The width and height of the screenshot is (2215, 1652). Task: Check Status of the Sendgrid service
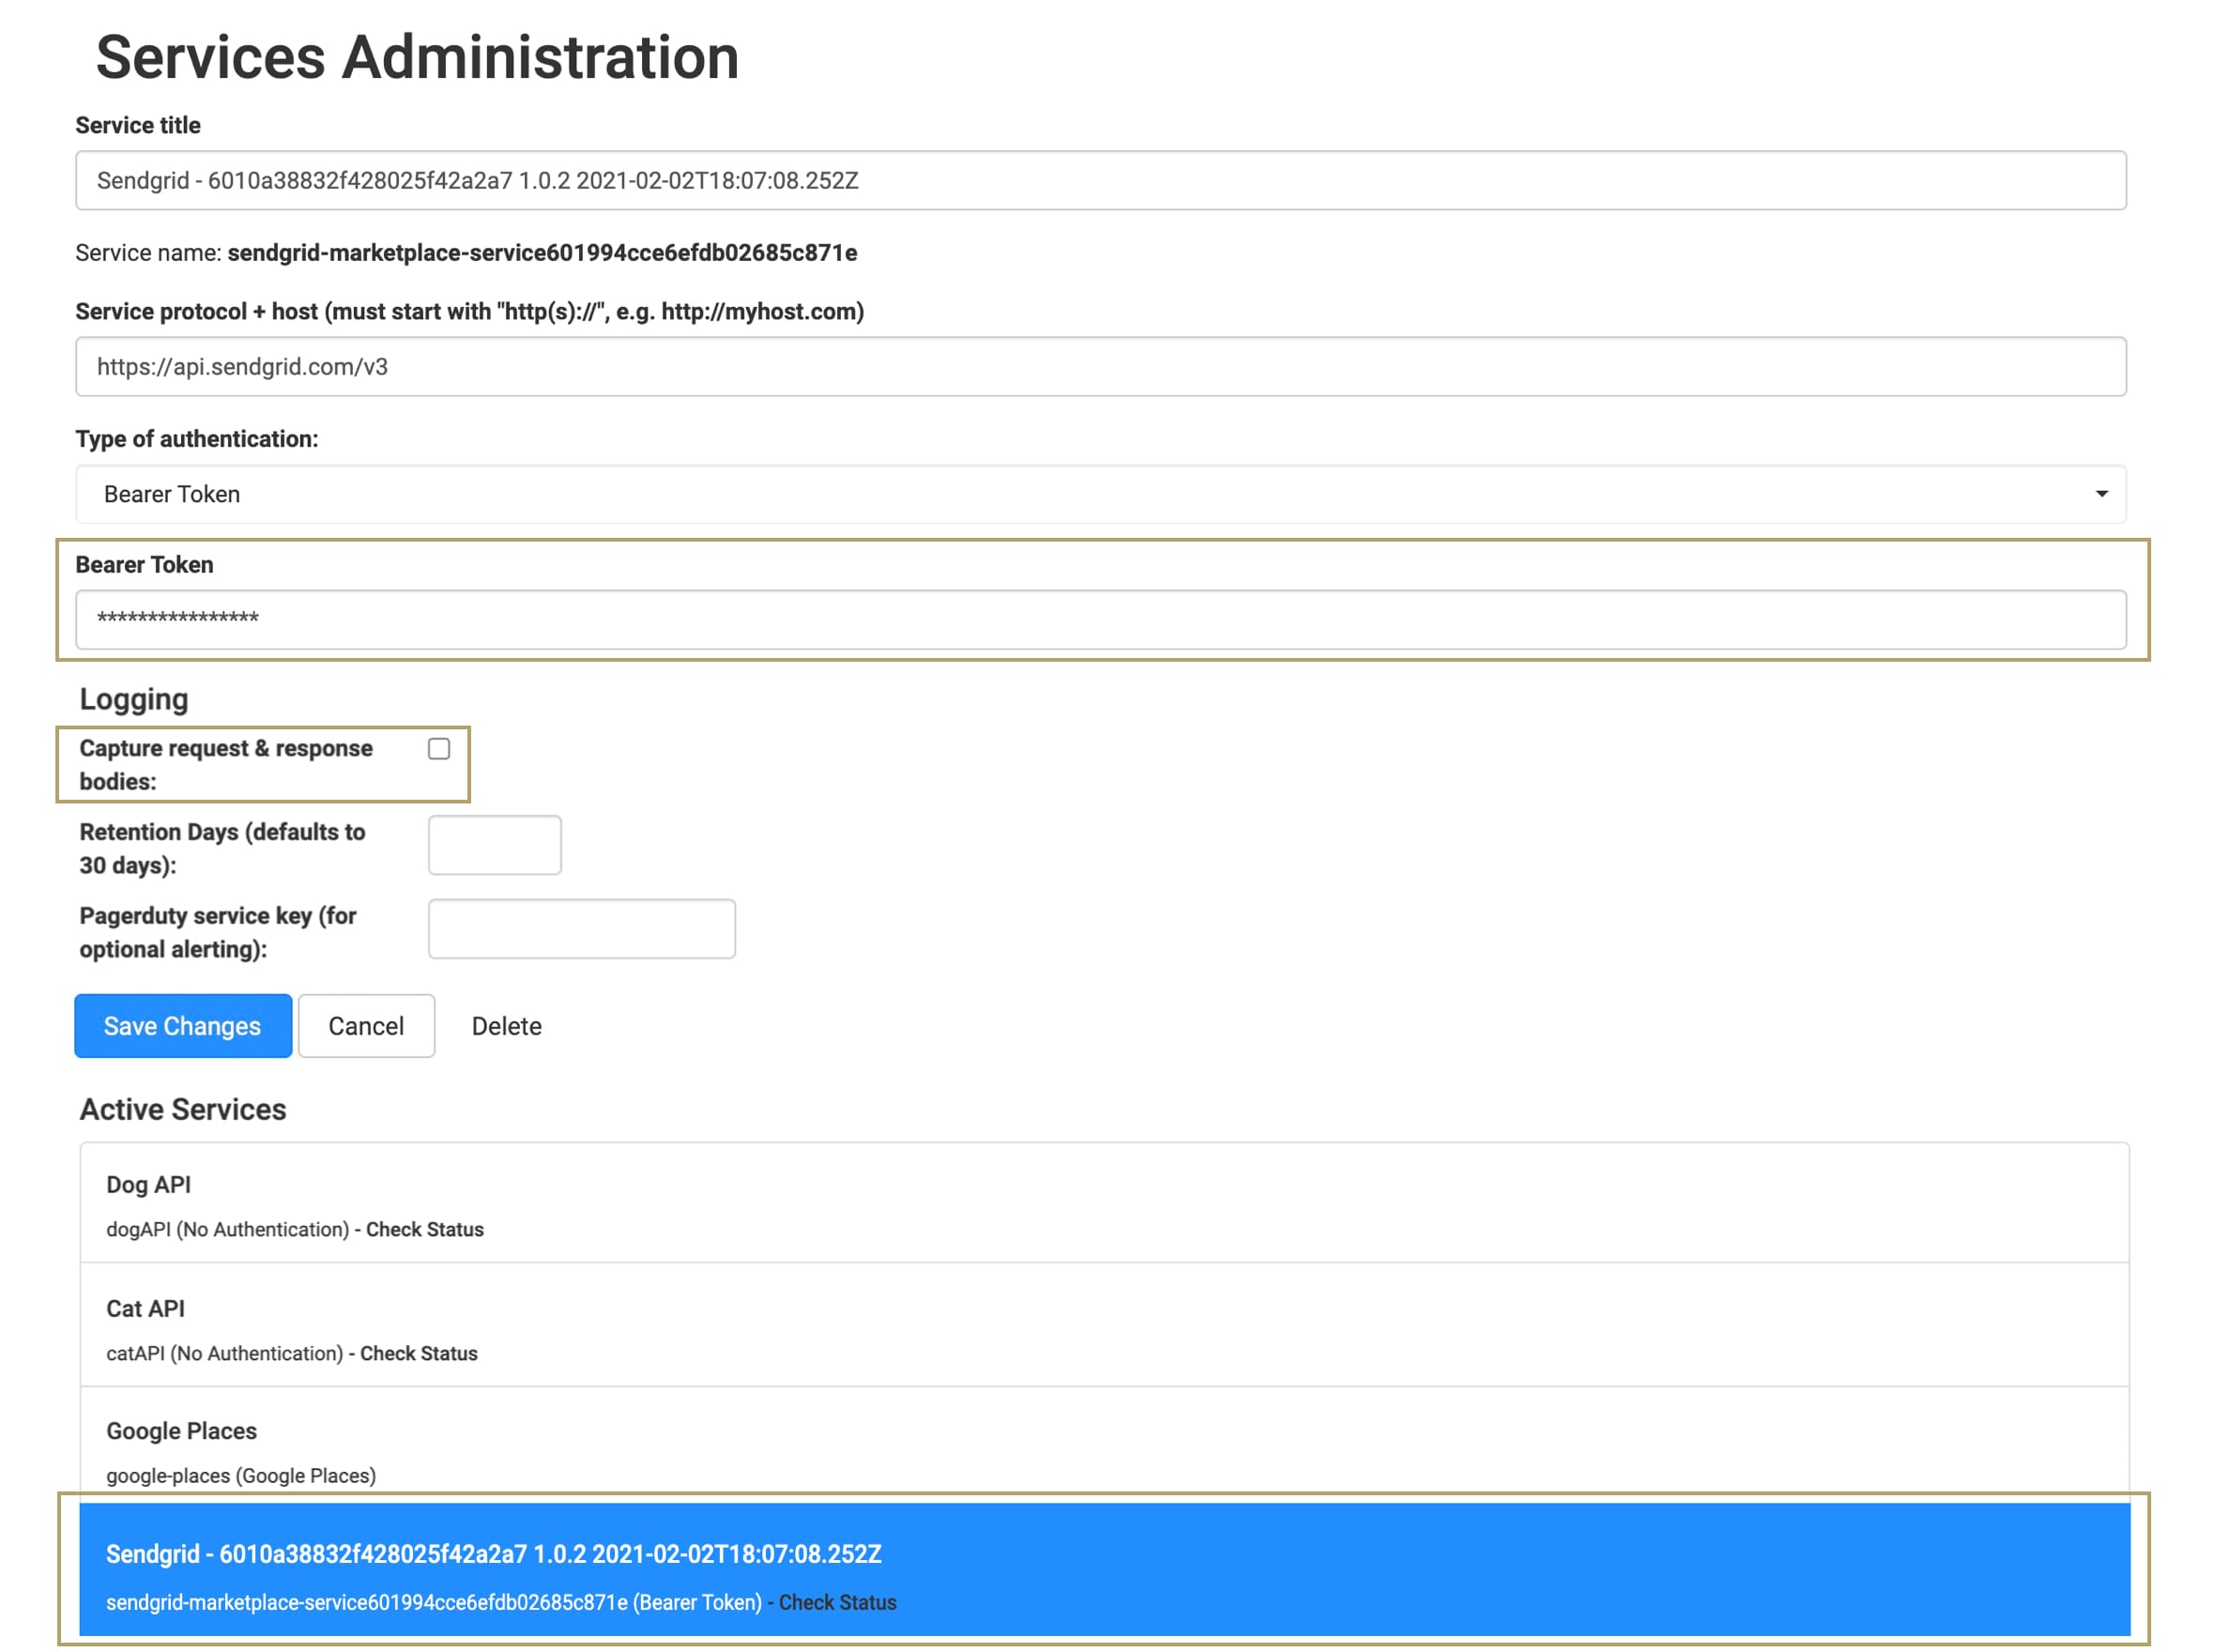[838, 1602]
